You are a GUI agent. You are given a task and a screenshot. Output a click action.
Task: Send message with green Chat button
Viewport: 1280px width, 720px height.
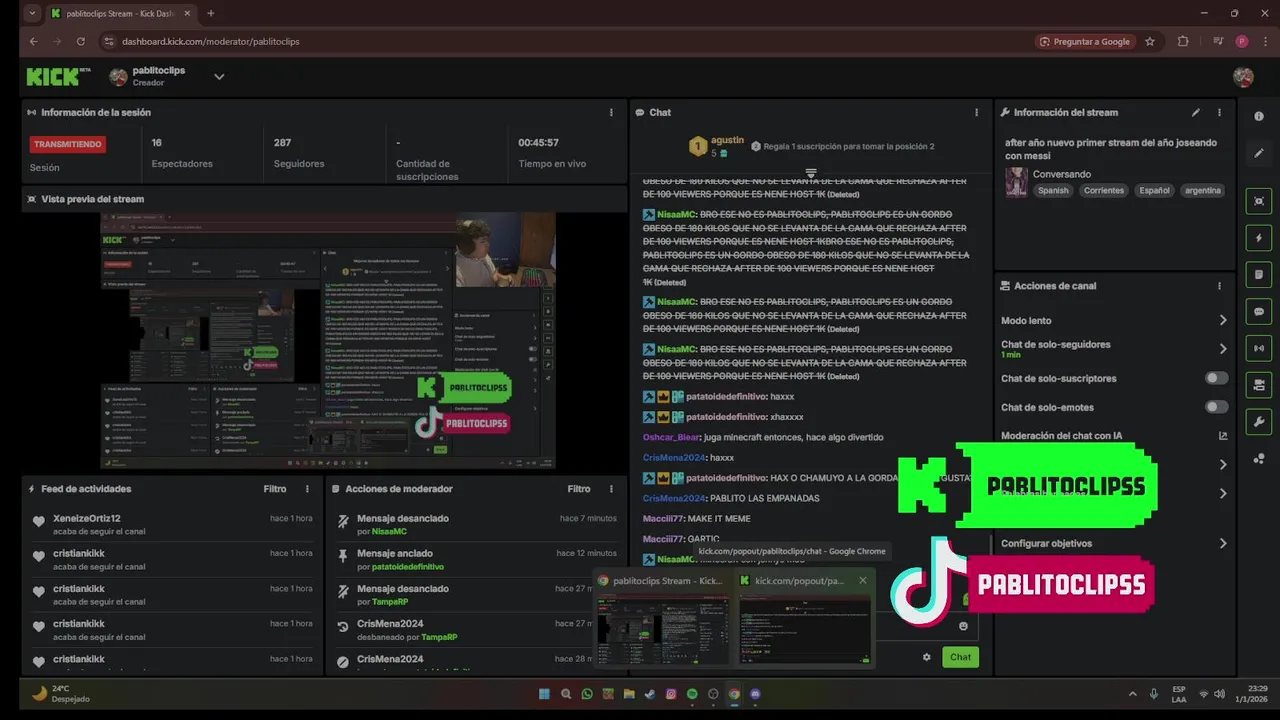coord(960,657)
